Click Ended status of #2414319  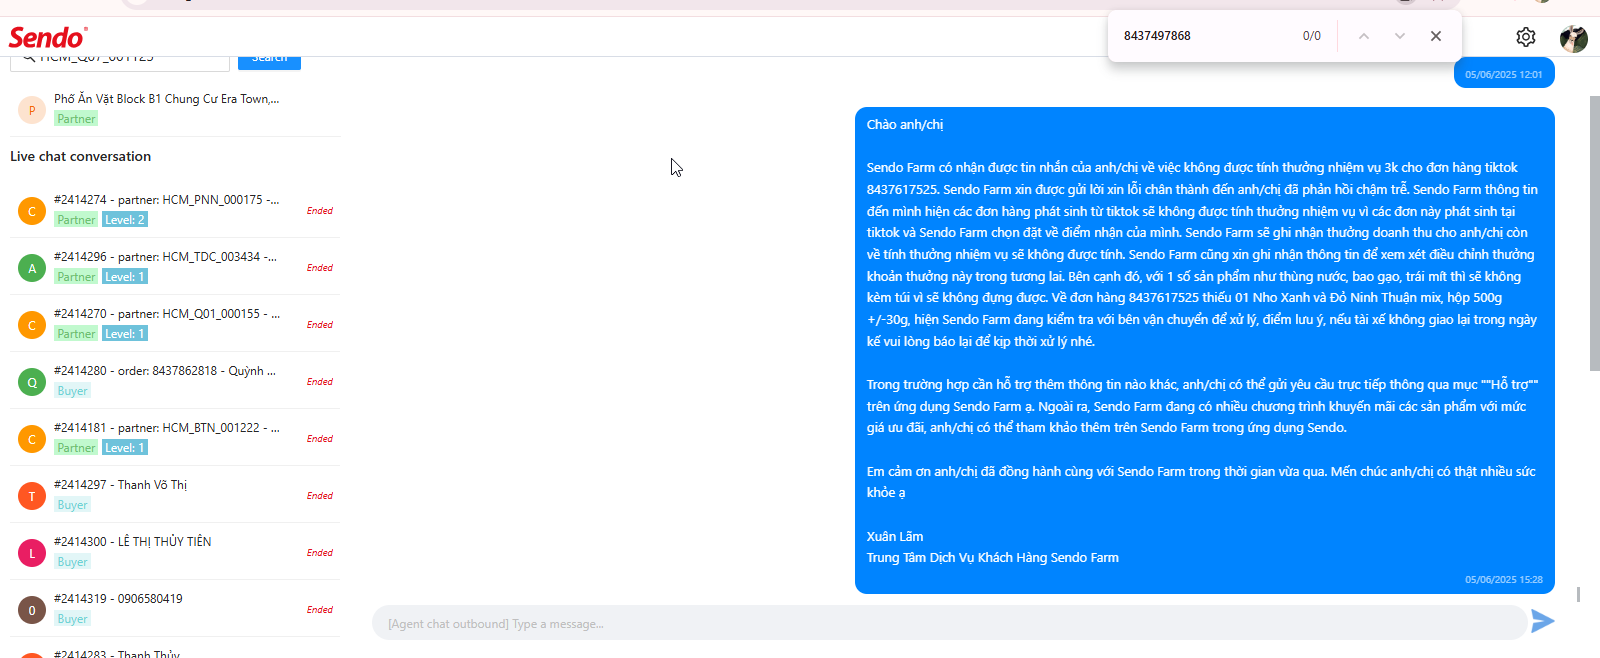click(x=320, y=610)
